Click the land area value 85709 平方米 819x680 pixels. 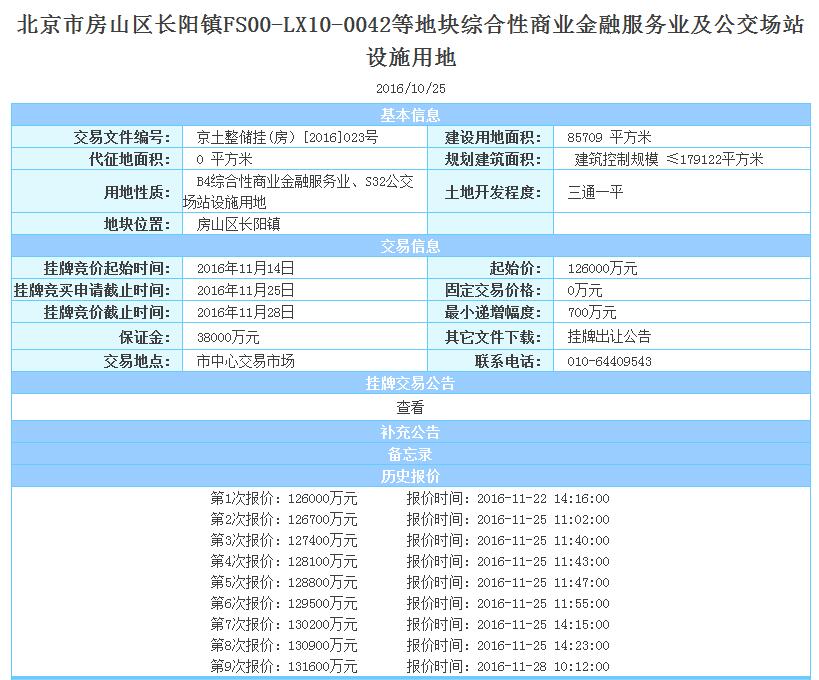click(x=609, y=137)
